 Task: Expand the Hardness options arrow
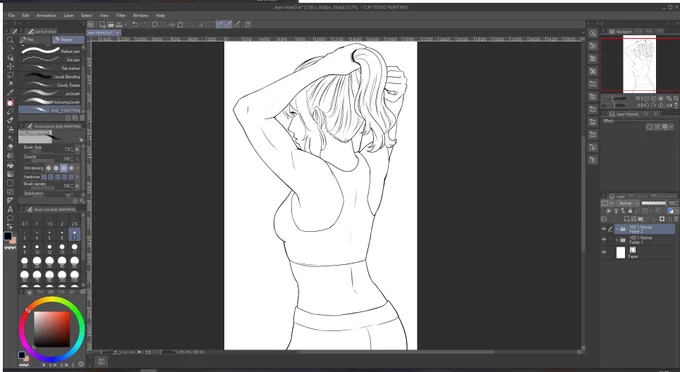click(x=78, y=177)
